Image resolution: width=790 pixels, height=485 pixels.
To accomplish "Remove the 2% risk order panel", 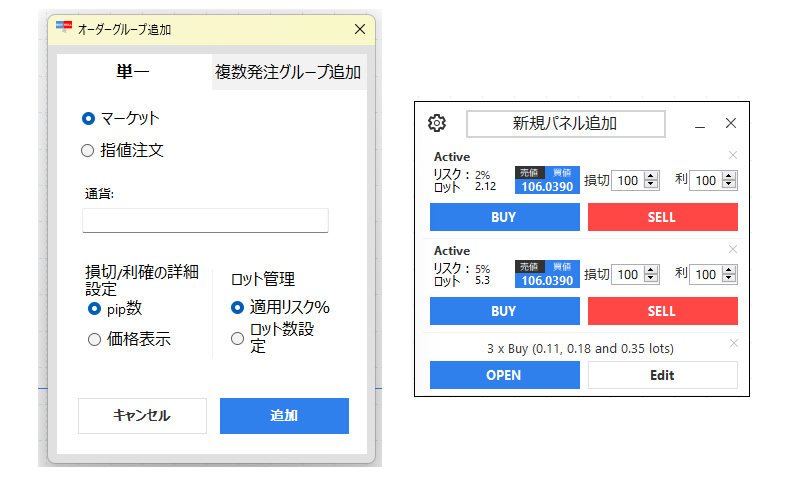I will coord(732,155).
